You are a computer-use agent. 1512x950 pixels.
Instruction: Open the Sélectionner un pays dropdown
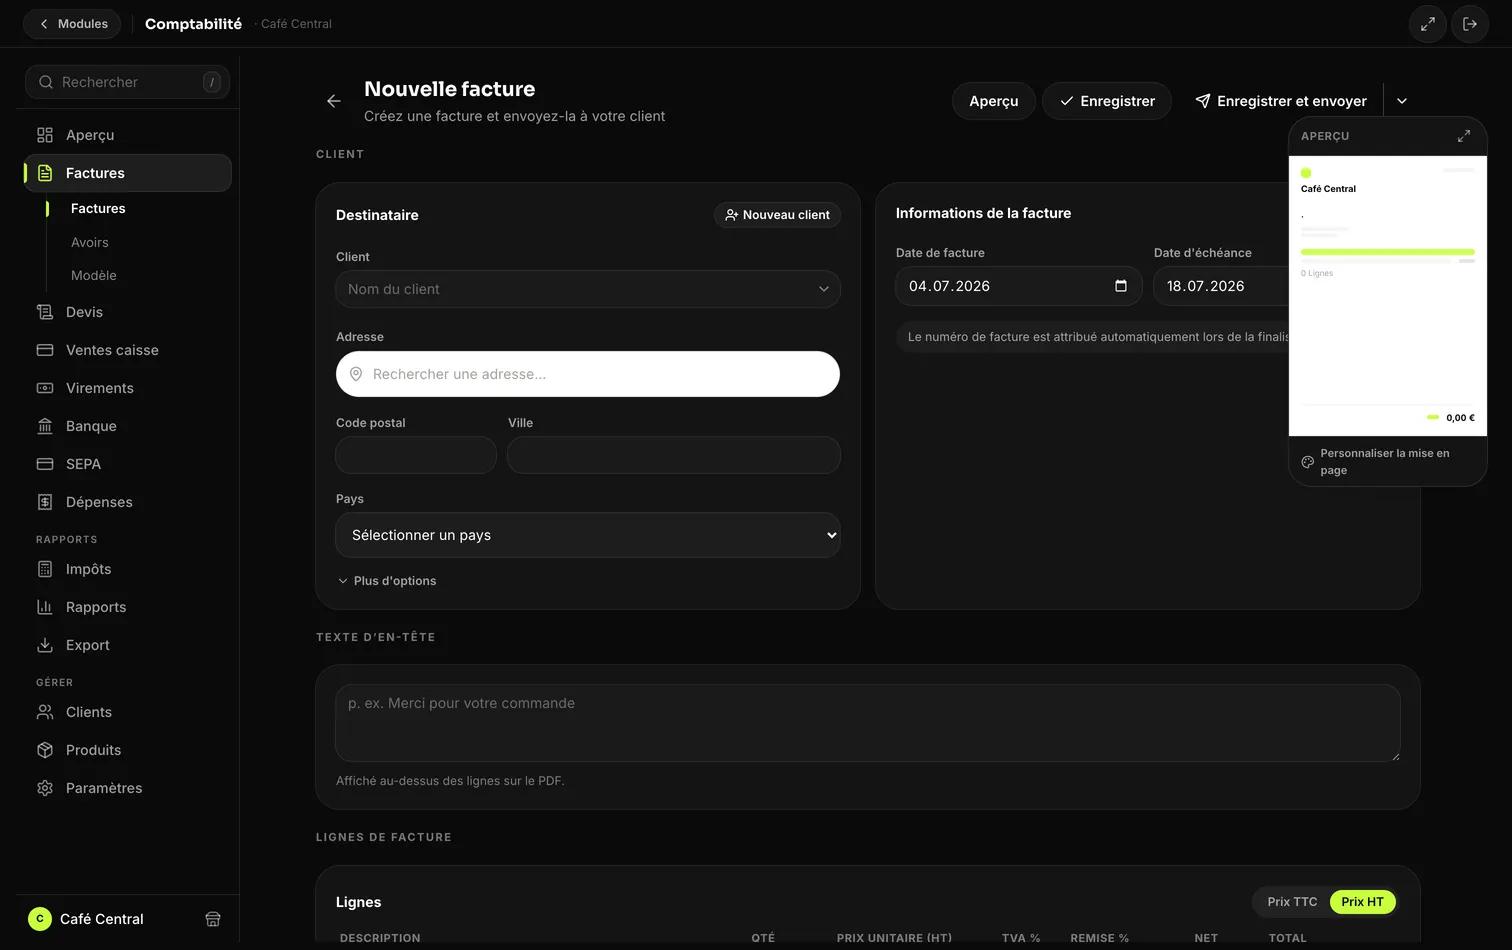(x=588, y=535)
